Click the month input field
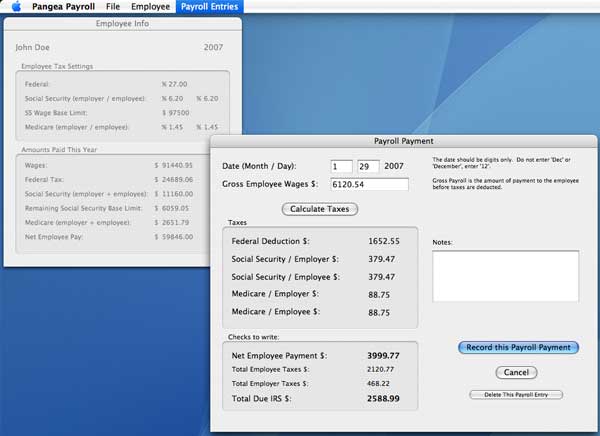Image resolution: width=600 pixels, height=436 pixels. tap(341, 165)
